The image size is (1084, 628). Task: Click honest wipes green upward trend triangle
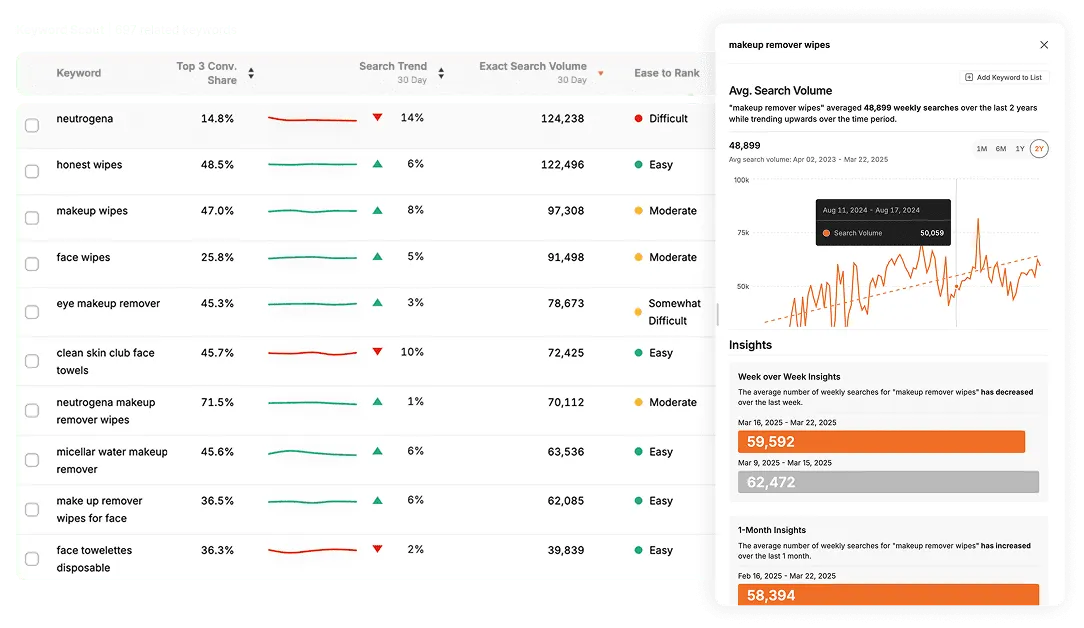(x=377, y=164)
